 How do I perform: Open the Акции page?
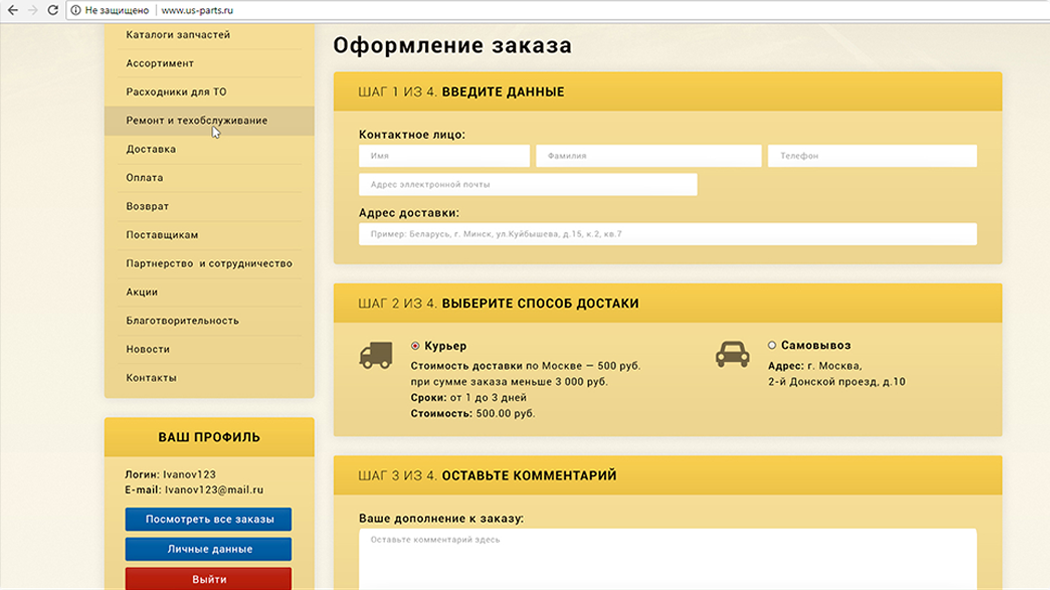142,292
